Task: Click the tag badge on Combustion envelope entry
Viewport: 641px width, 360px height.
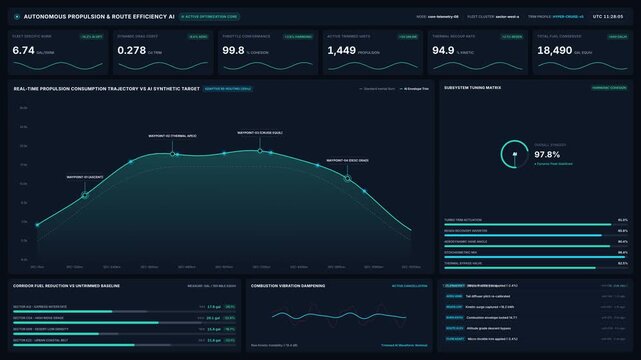Action: (454, 318)
